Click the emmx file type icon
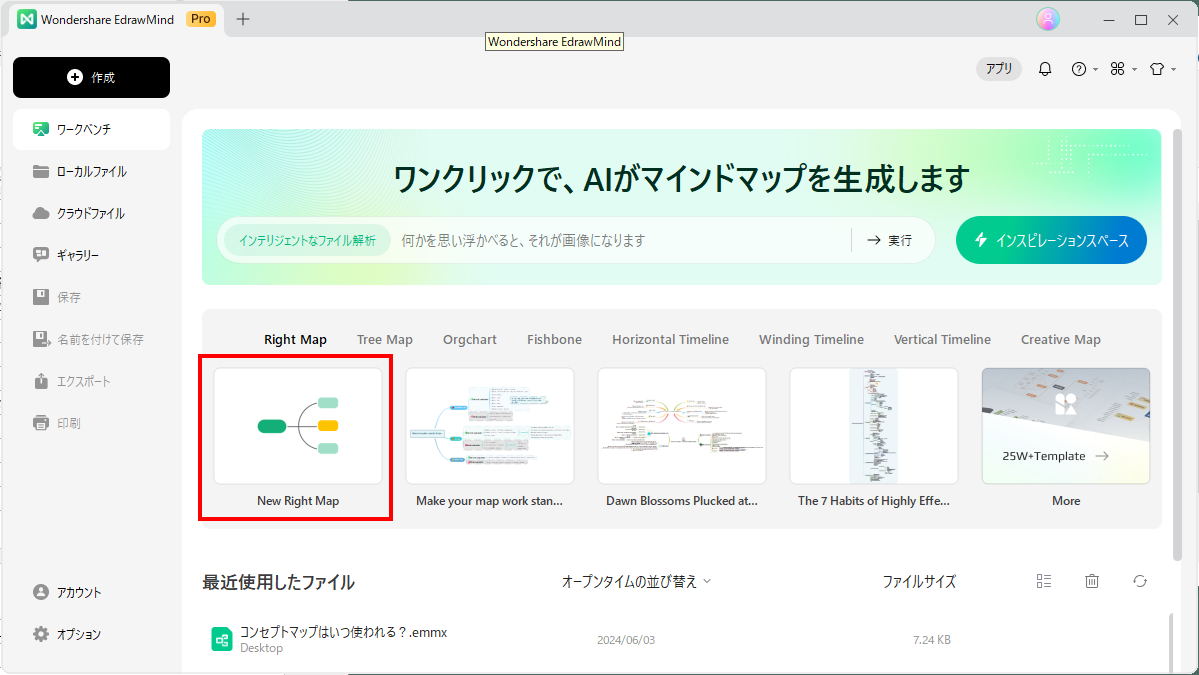 (222, 639)
